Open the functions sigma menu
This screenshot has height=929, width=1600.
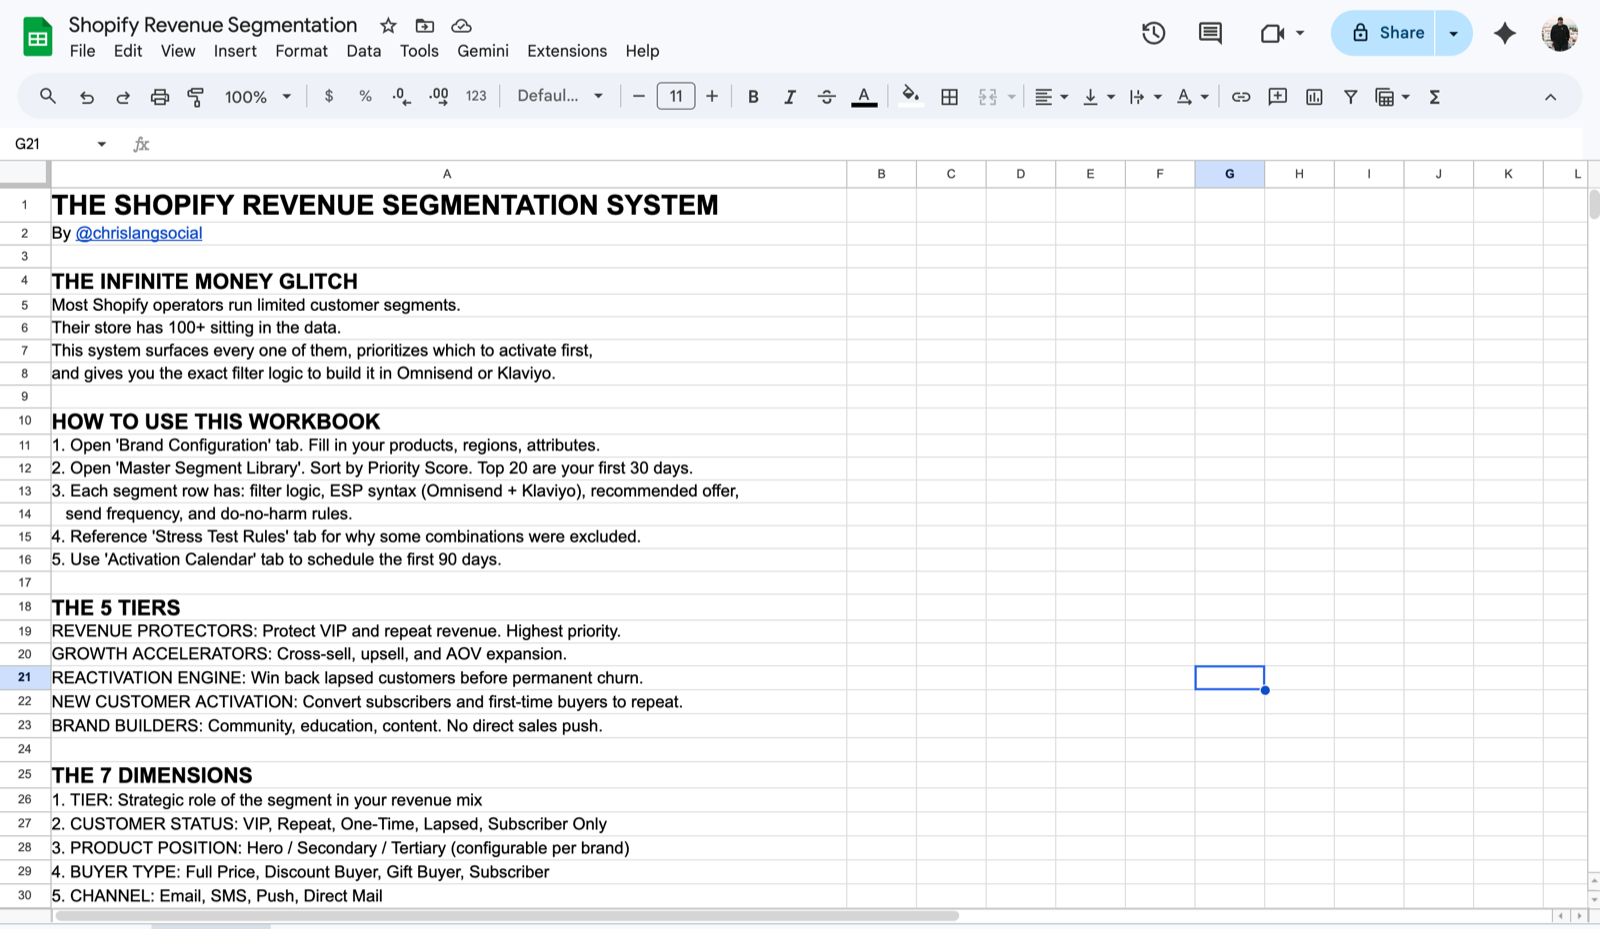click(1434, 97)
